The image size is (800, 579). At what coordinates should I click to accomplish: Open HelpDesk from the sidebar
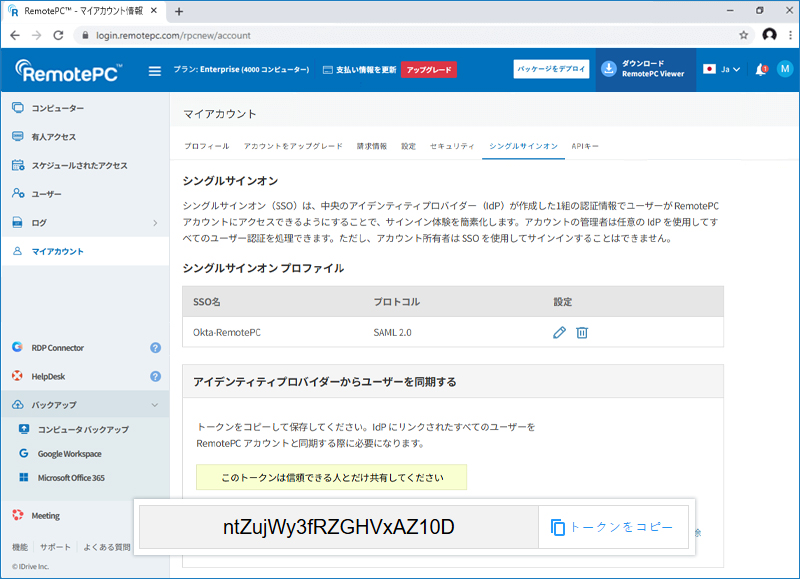coord(47,377)
